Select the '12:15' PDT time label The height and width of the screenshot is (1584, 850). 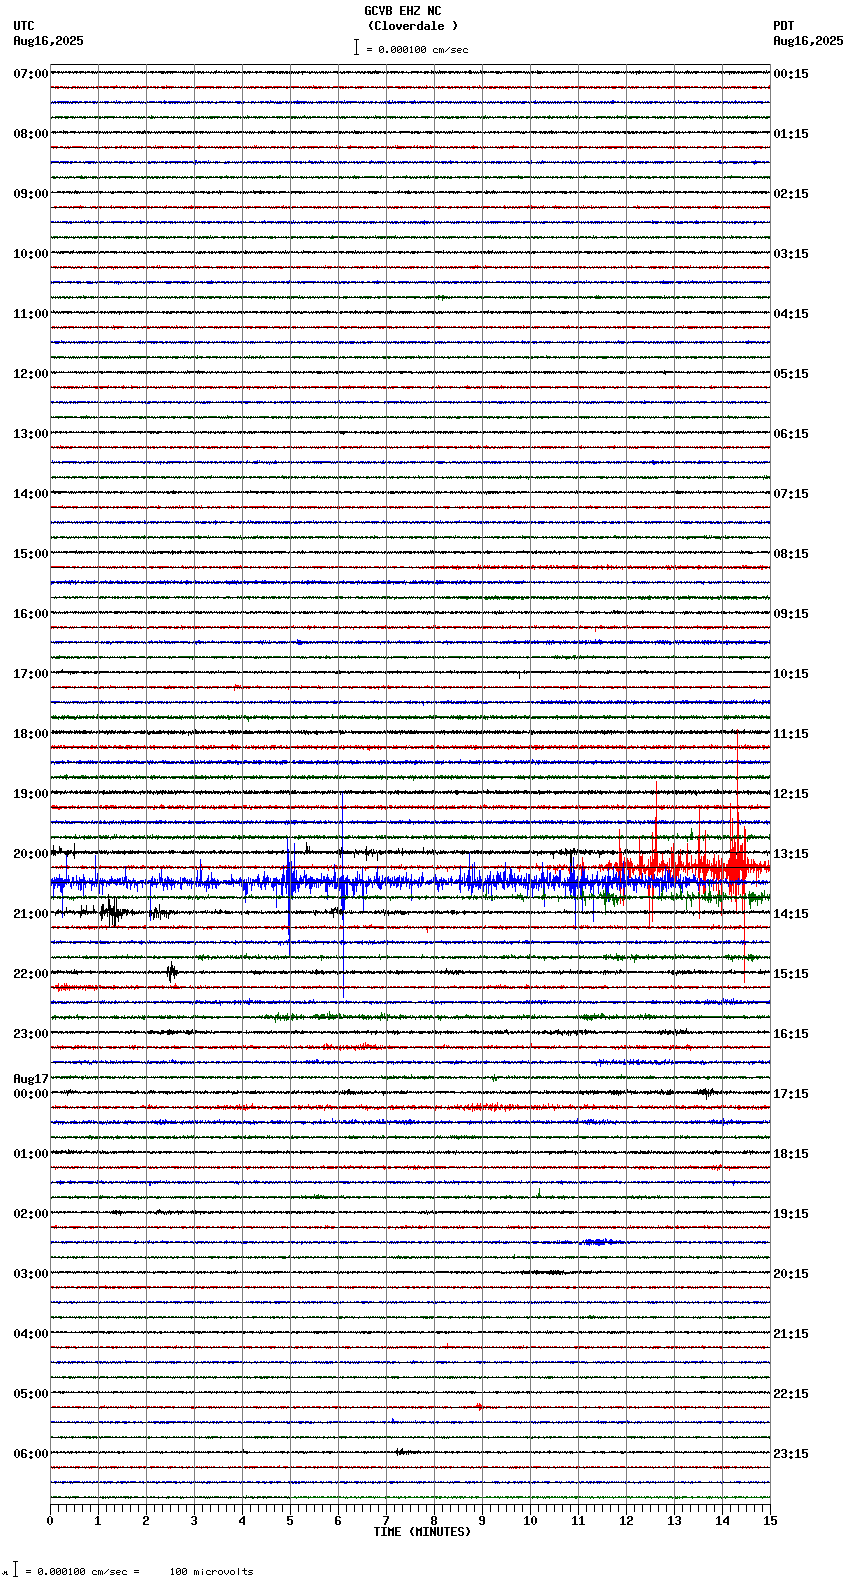point(791,794)
